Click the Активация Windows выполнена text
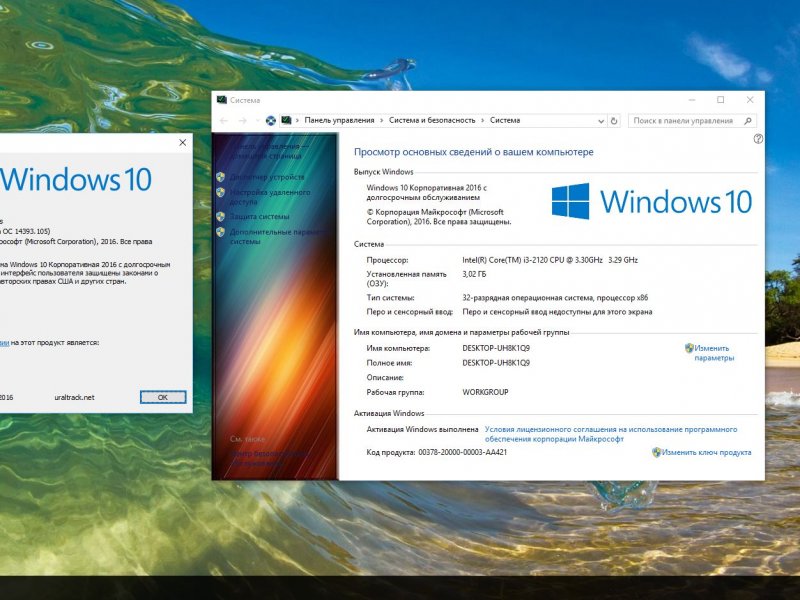The image size is (800, 600). click(422, 430)
